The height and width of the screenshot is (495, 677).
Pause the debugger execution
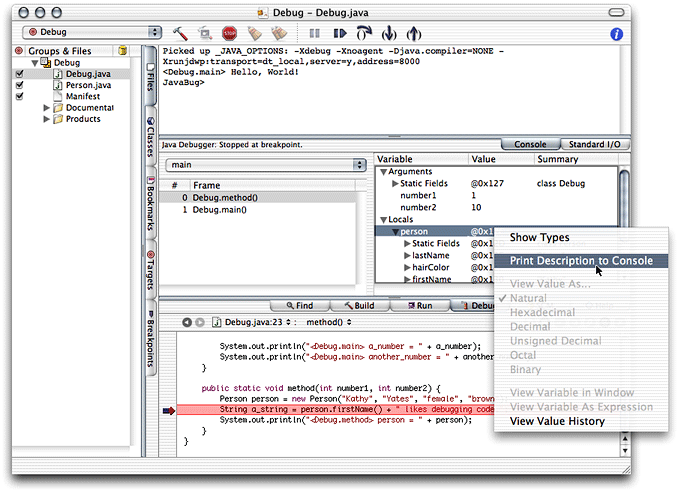[x=315, y=33]
